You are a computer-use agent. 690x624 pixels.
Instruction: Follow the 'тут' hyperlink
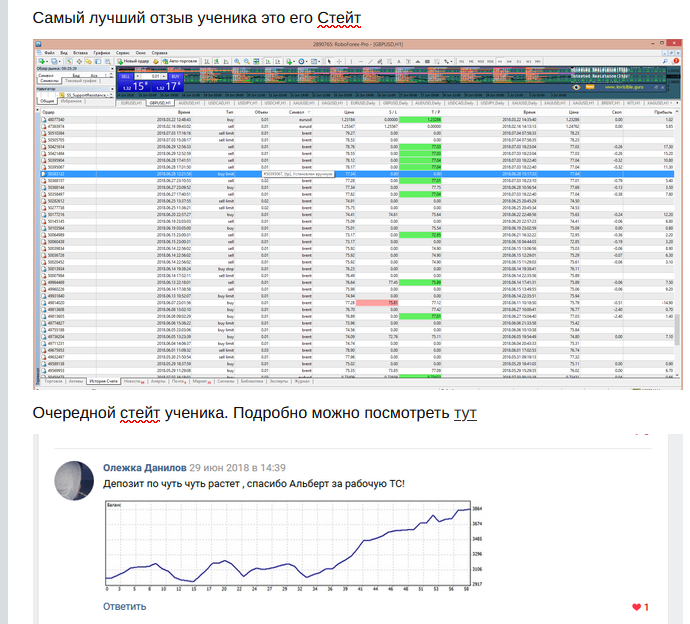pos(466,414)
